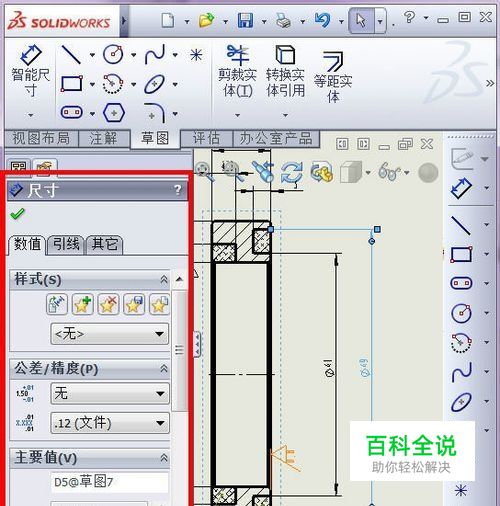Expand the Trim Entities dropdown arrow

[237, 115]
